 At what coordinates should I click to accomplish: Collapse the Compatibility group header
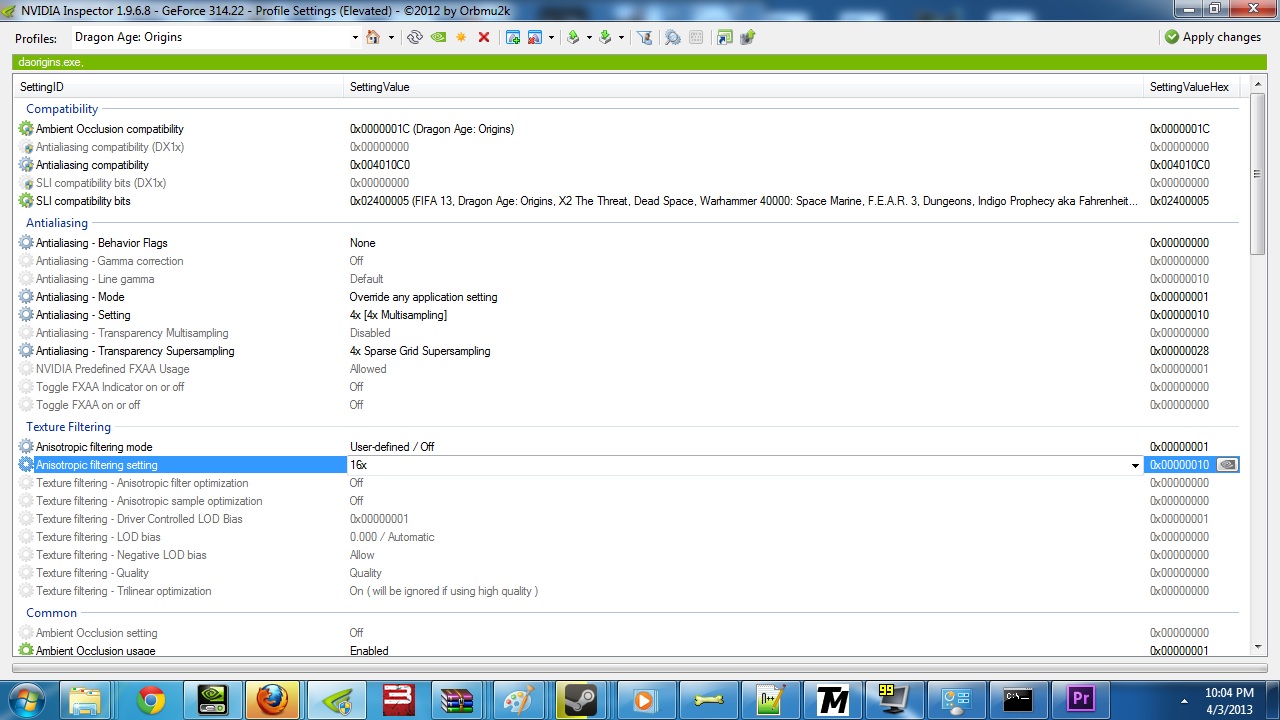click(62, 109)
